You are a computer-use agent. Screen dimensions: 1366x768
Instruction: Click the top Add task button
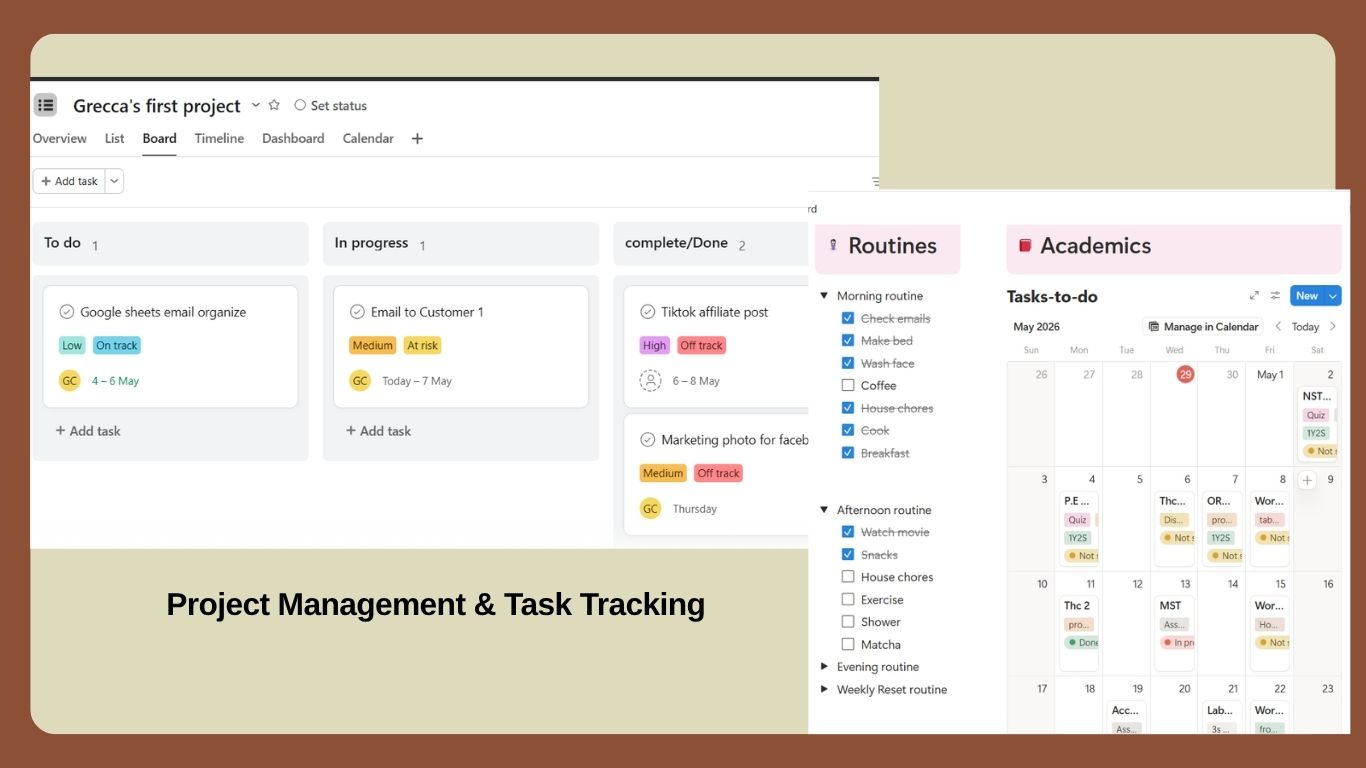[x=69, y=181]
